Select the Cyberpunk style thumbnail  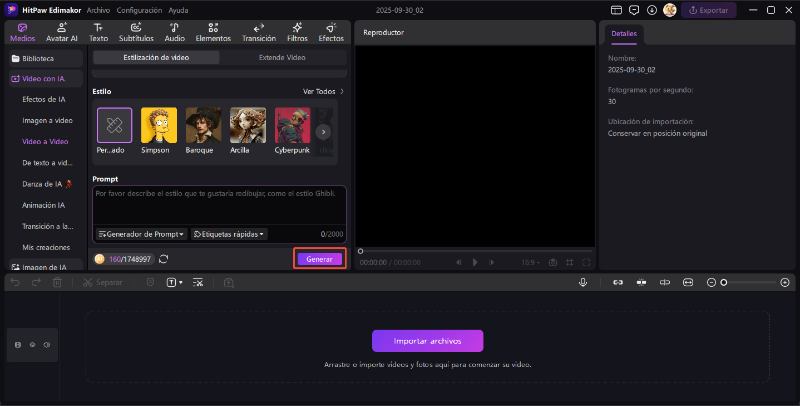click(x=293, y=130)
